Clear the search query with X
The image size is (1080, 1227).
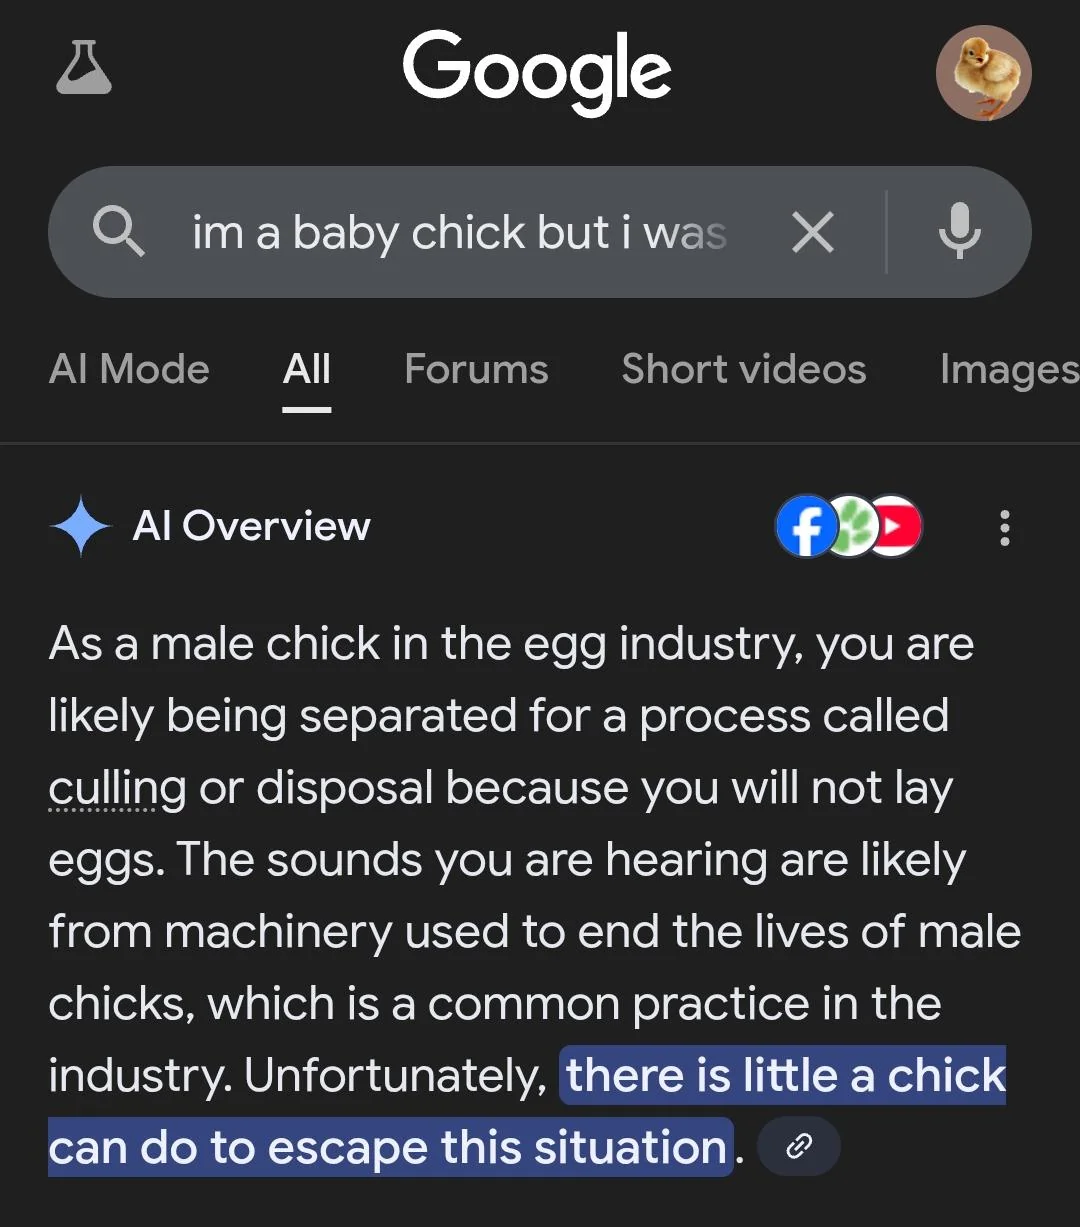point(812,233)
